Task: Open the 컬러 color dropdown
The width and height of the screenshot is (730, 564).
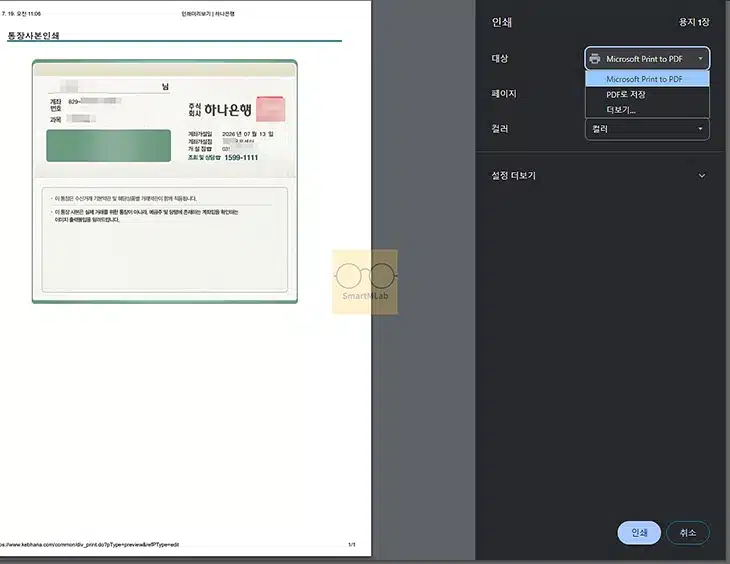Action: 647,129
